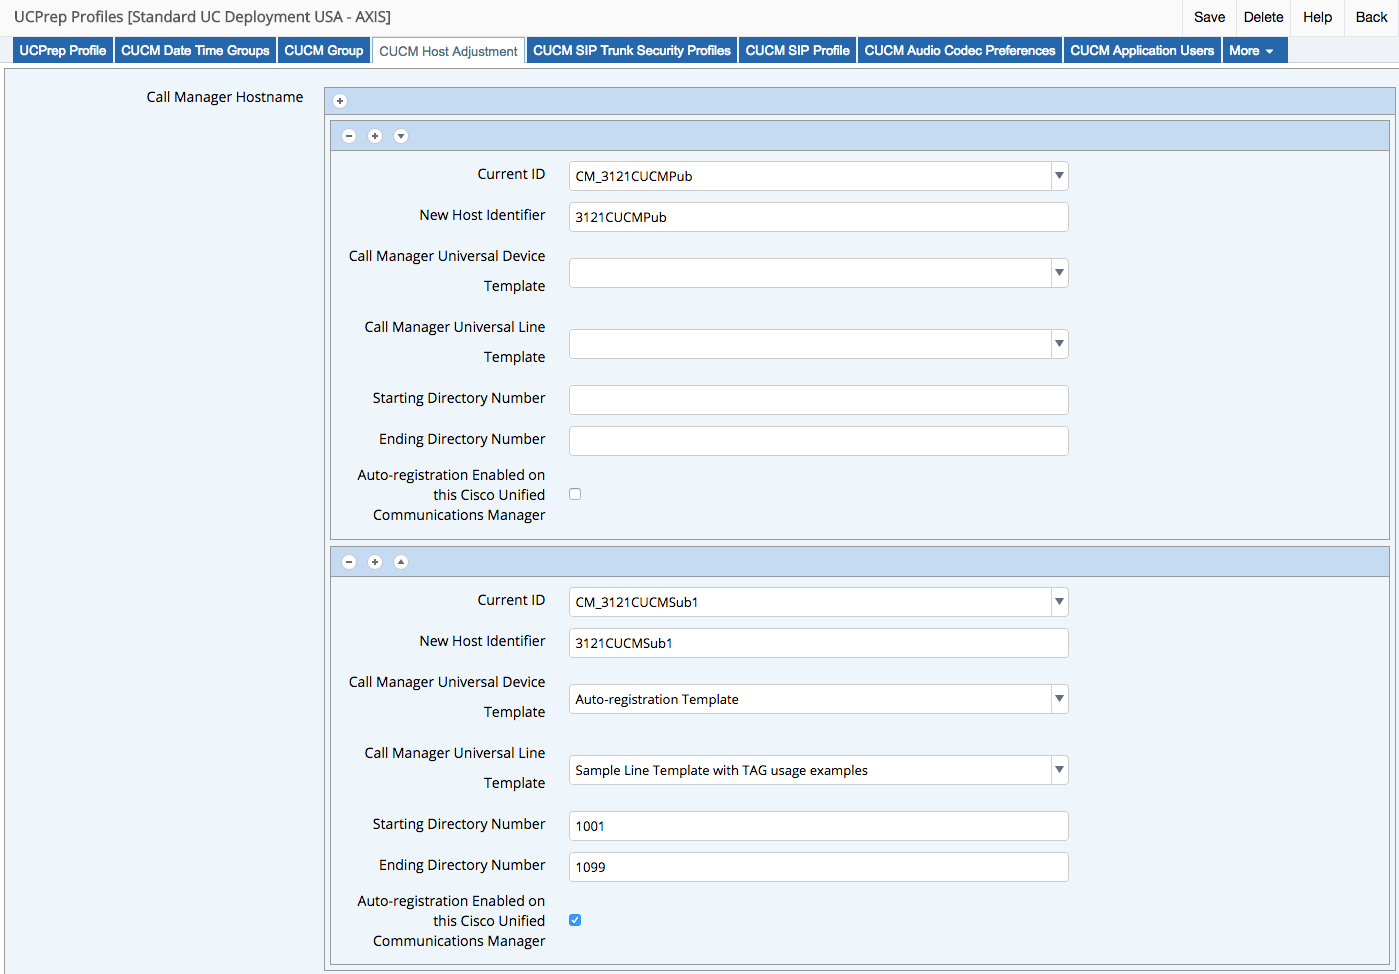Click the Delete button
The width and height of the screenshot is (1399, 974).
pyautogui.click(x=1263, y=17)
